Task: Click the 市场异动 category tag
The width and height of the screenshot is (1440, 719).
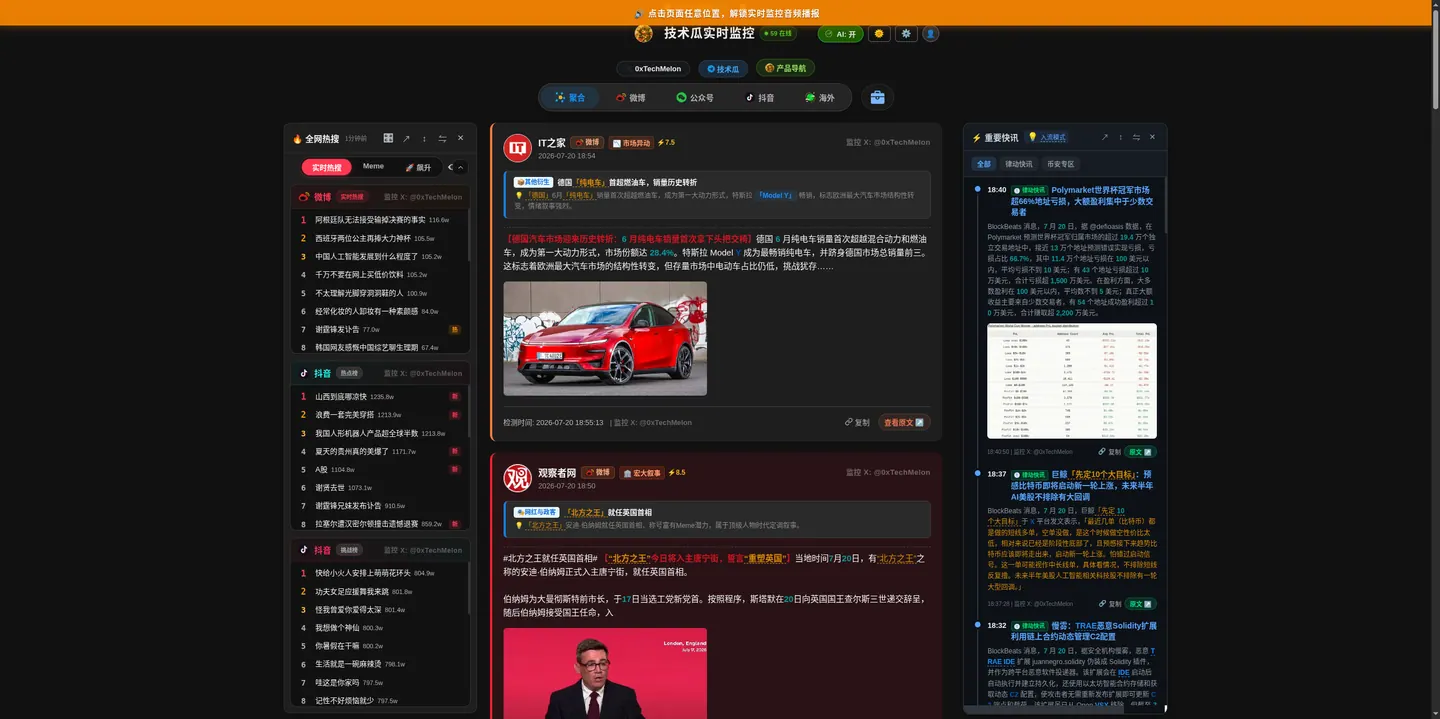Action: tap(631, 143)
